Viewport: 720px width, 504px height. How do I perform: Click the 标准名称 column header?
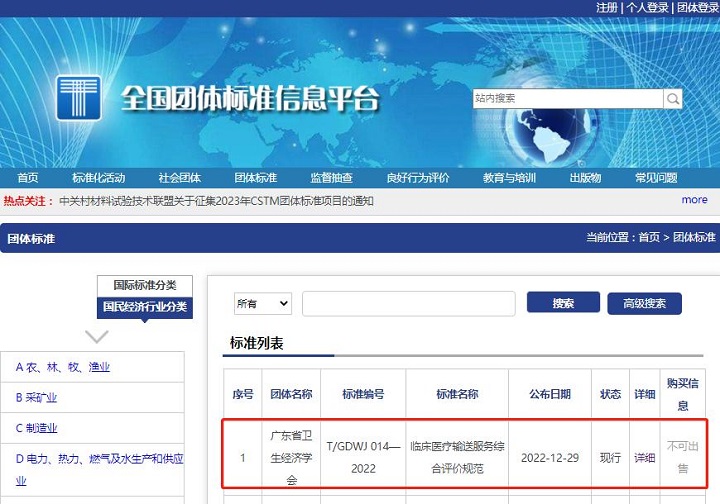(x=457, y=394)
